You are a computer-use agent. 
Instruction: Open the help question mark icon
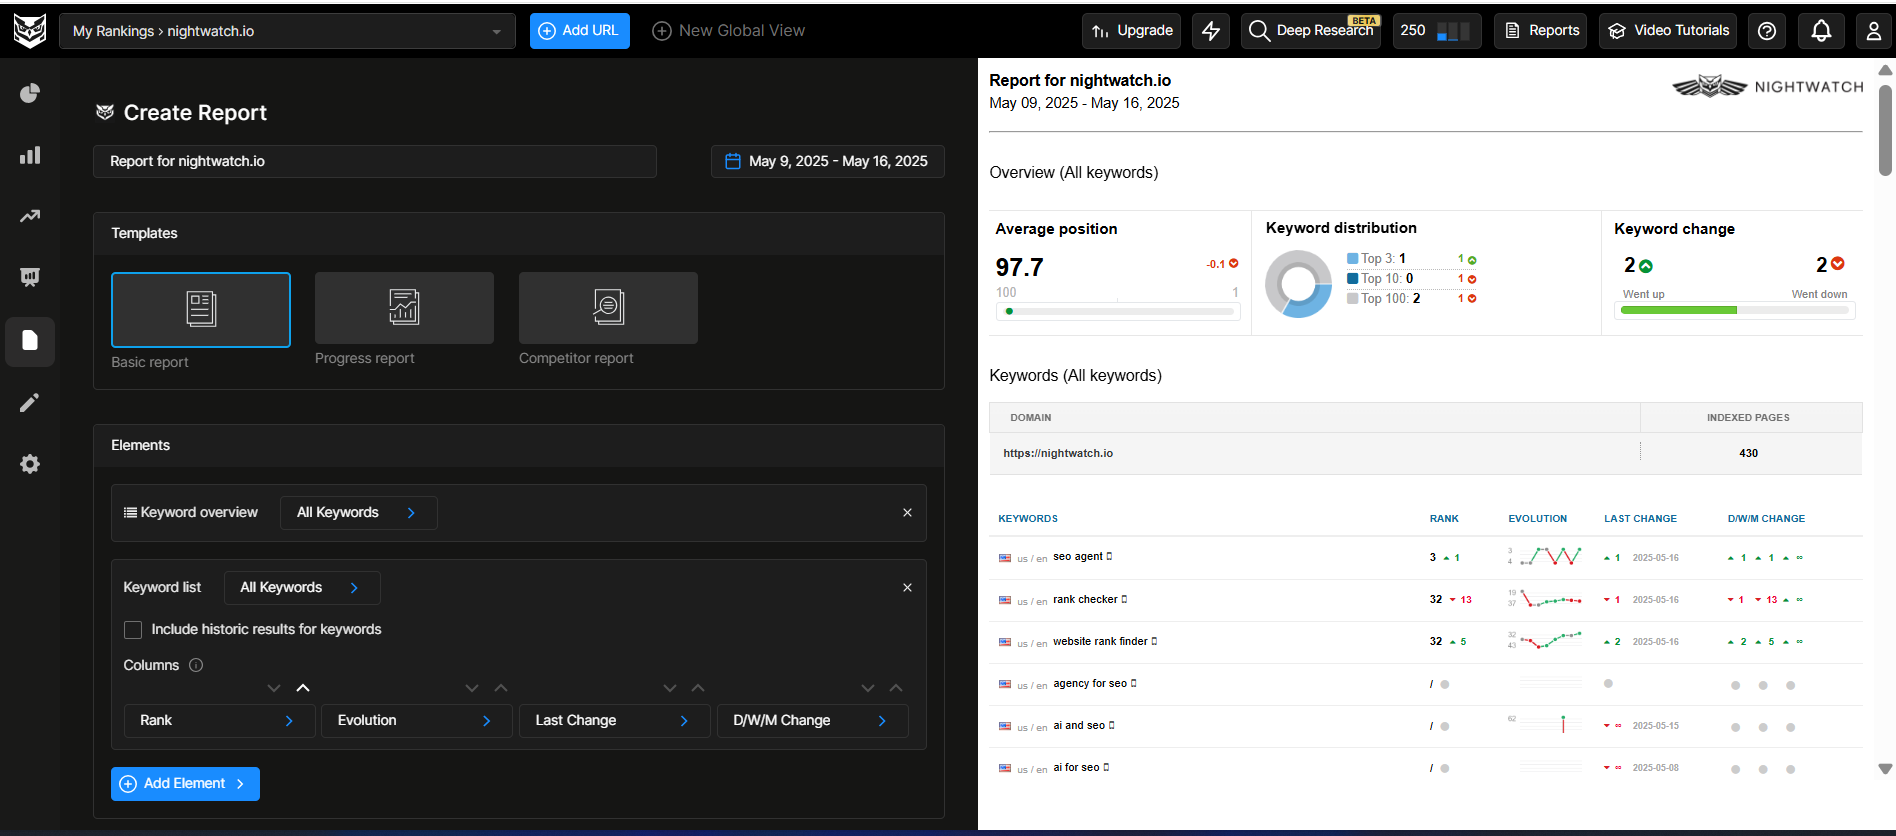coord(1767,31)
